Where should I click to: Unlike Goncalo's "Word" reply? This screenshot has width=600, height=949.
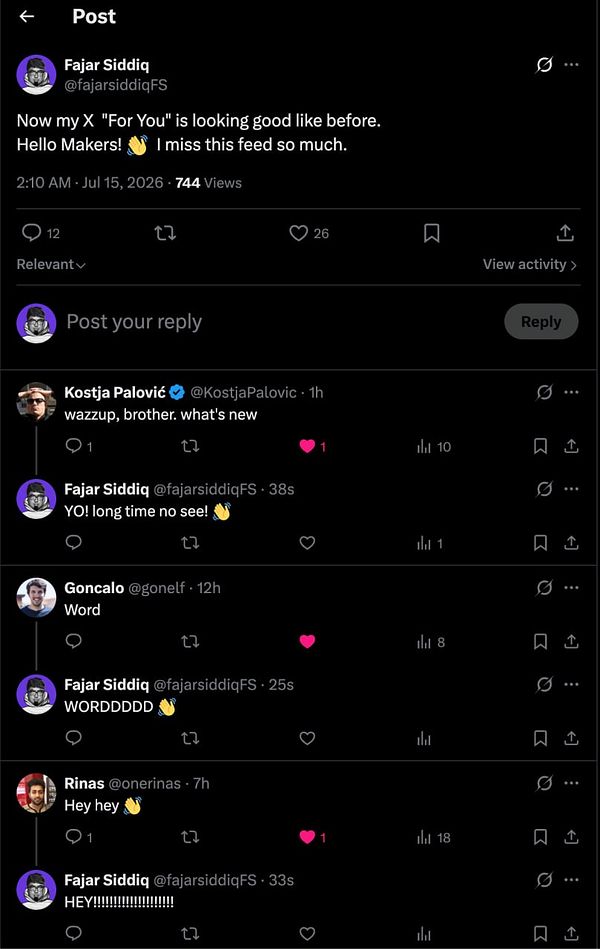pyautogui.click(x=308, y=642)
